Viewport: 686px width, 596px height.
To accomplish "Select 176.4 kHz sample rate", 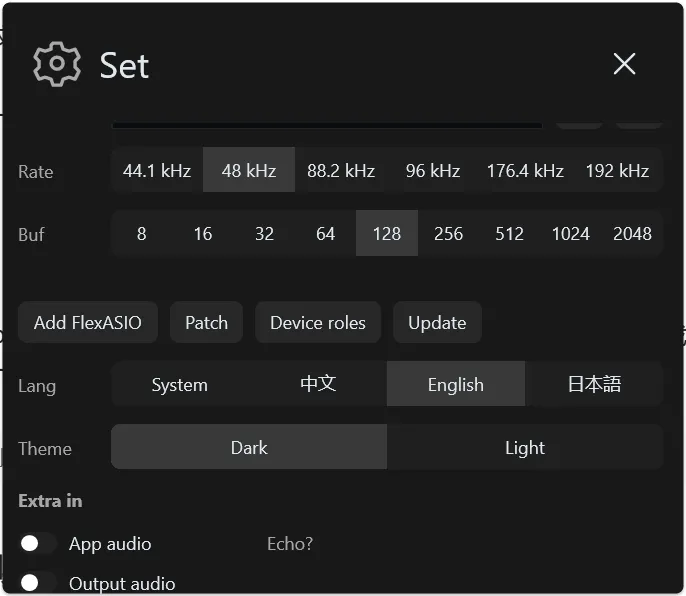I will point(525,170).
